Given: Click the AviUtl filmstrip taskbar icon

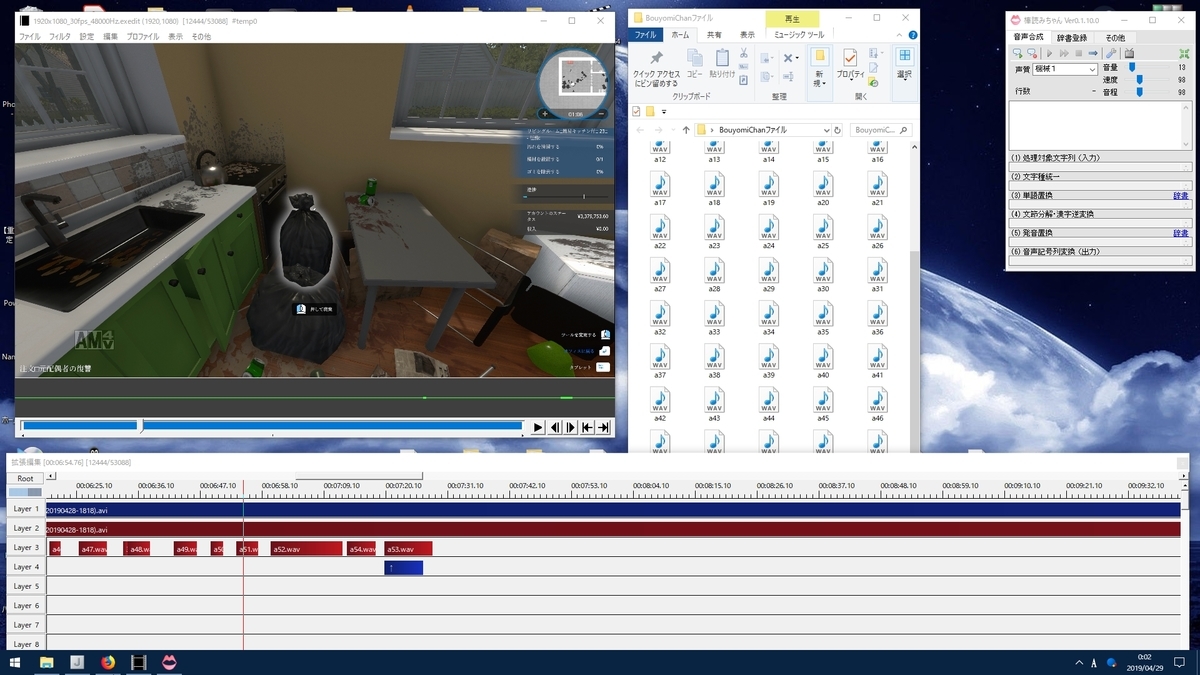Looking at the screenshot, I should [139, 662].
